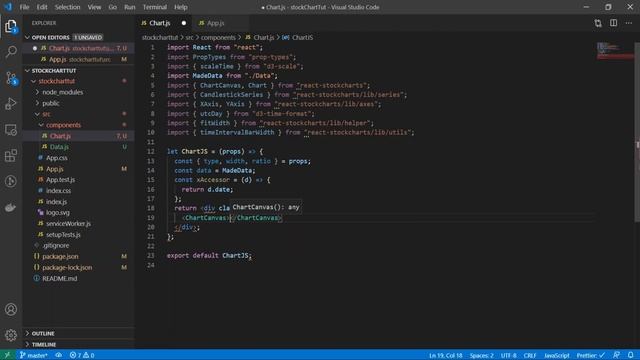Open the Manage gear settings menu
Screen dimensions: 640x360
point(11,335)
